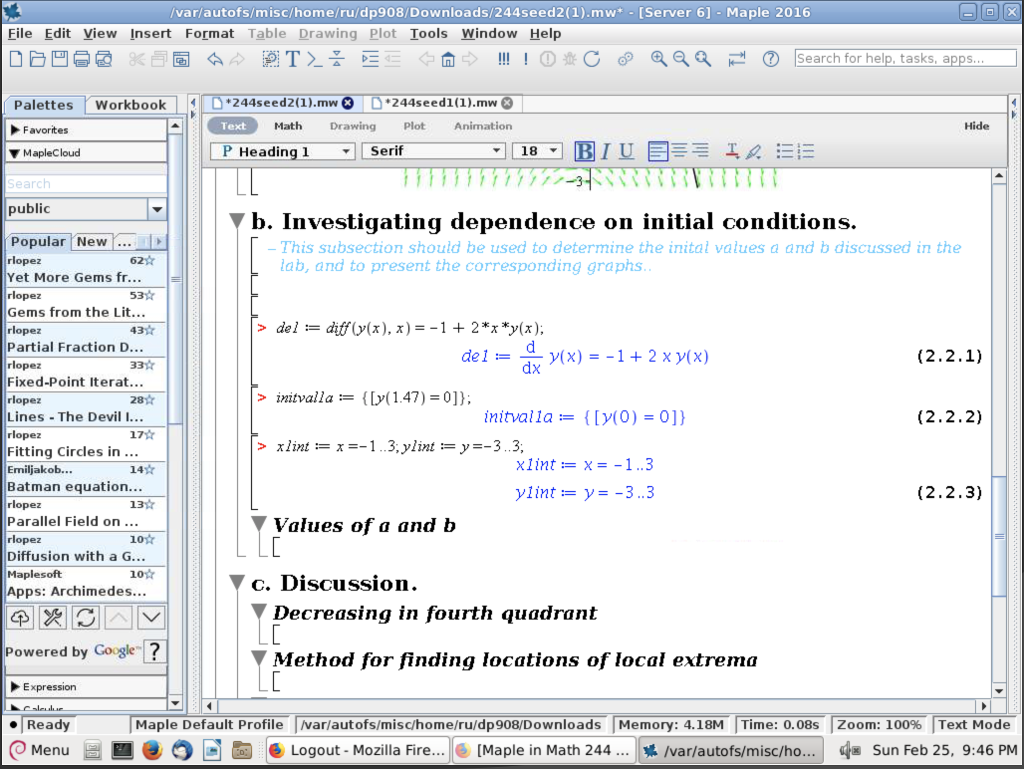
Task: Open the Serif font dropdown
Action: point(433,151)
